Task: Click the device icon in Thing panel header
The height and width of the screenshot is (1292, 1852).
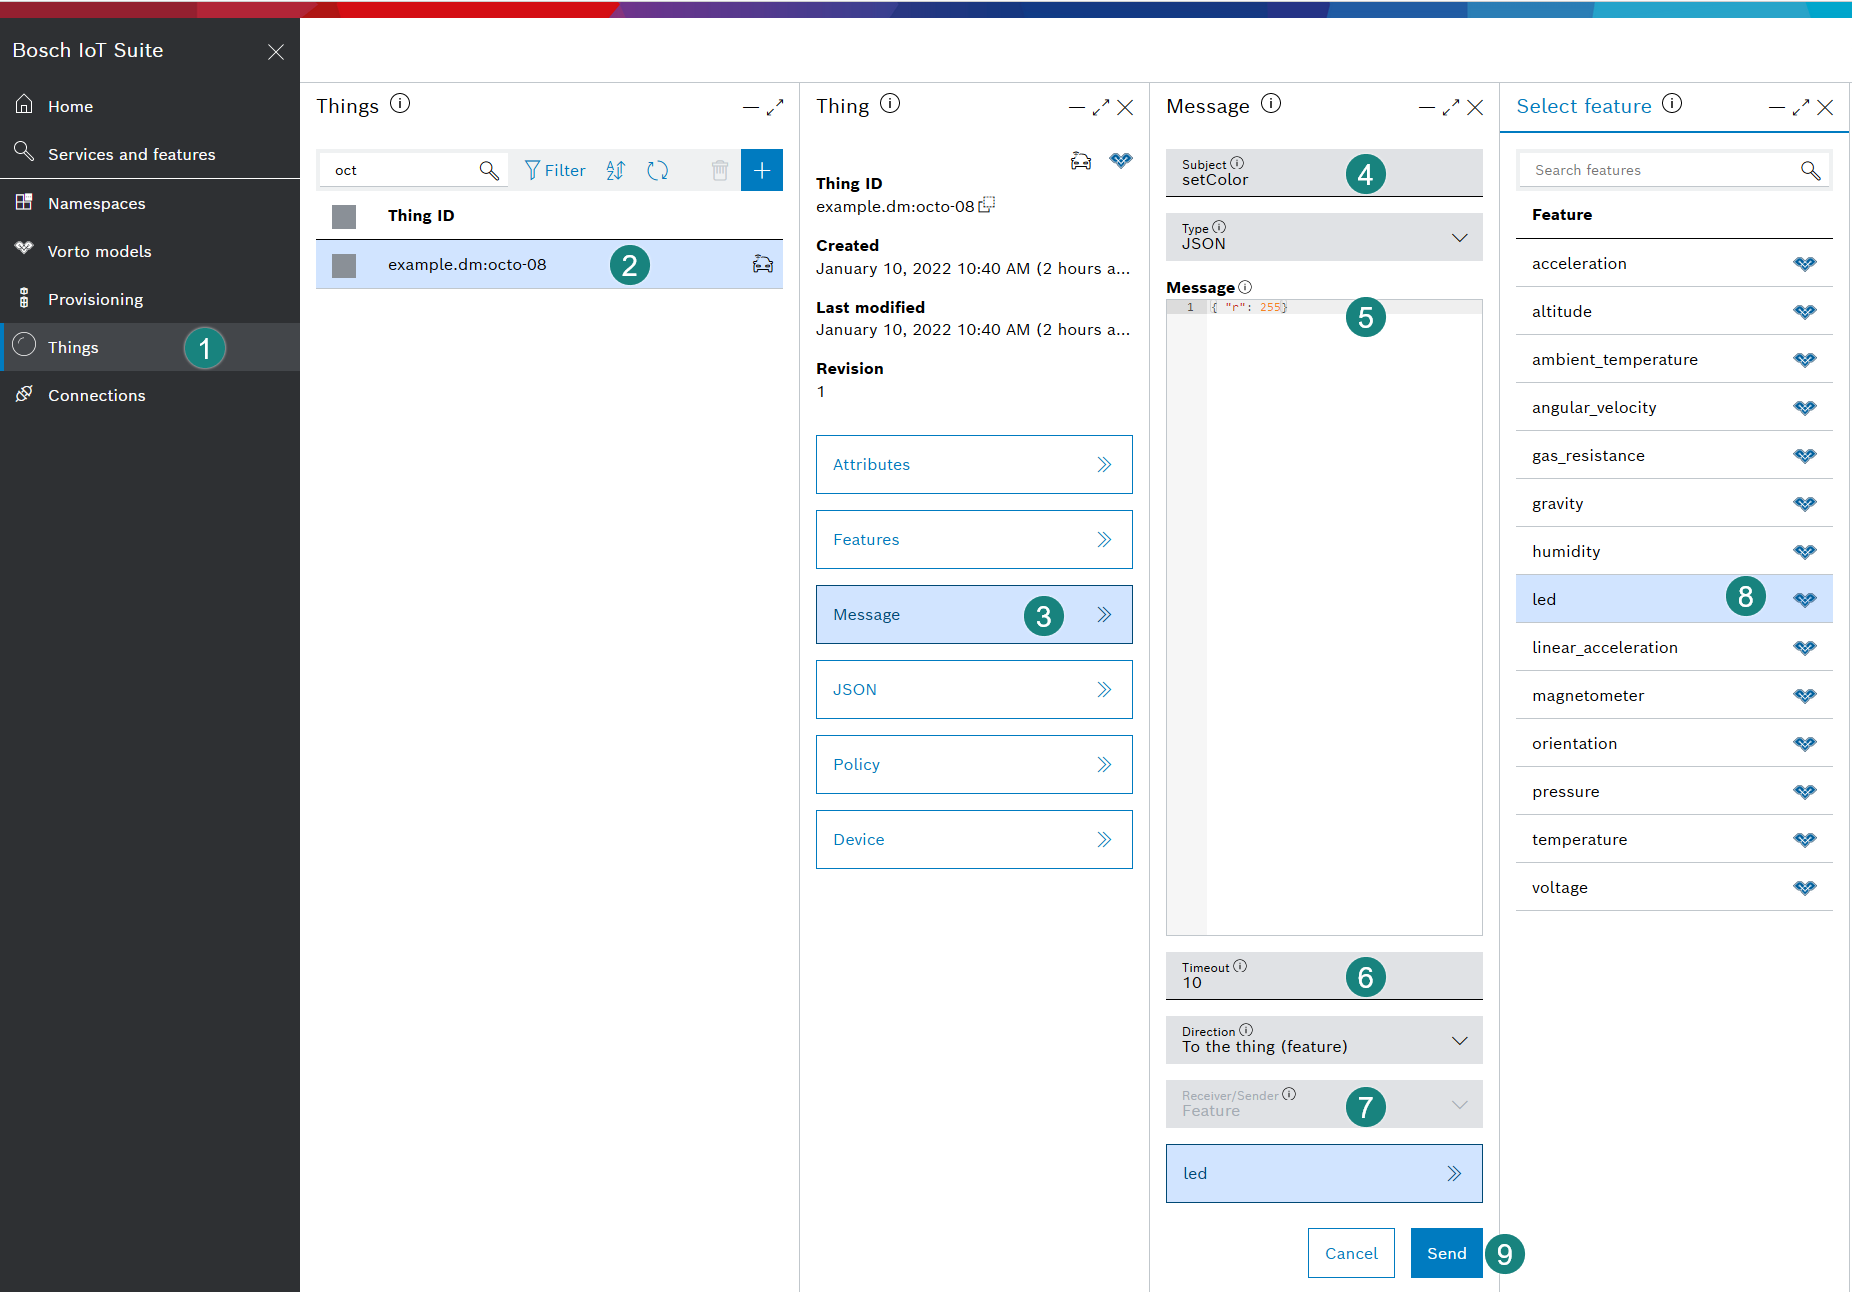Action: click(x=1081, y=160)
